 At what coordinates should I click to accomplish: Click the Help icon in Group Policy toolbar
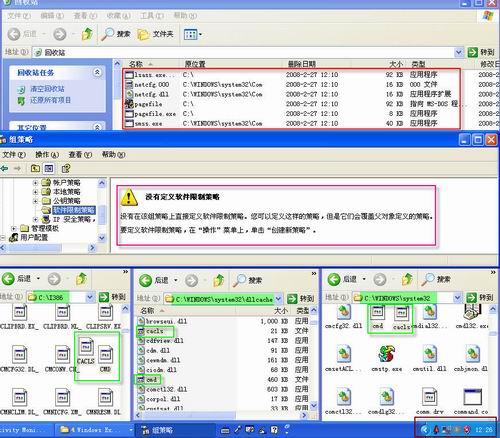point(66,168)
